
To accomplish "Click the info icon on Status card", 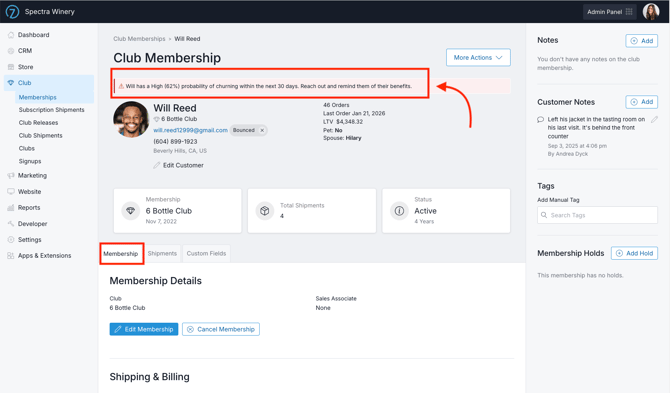I will click(x=399, y=211).
